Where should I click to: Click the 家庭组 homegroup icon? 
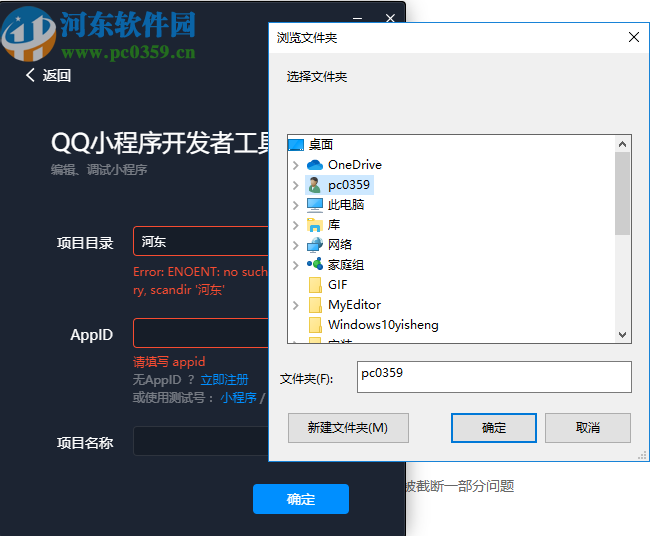click(315, 264)
